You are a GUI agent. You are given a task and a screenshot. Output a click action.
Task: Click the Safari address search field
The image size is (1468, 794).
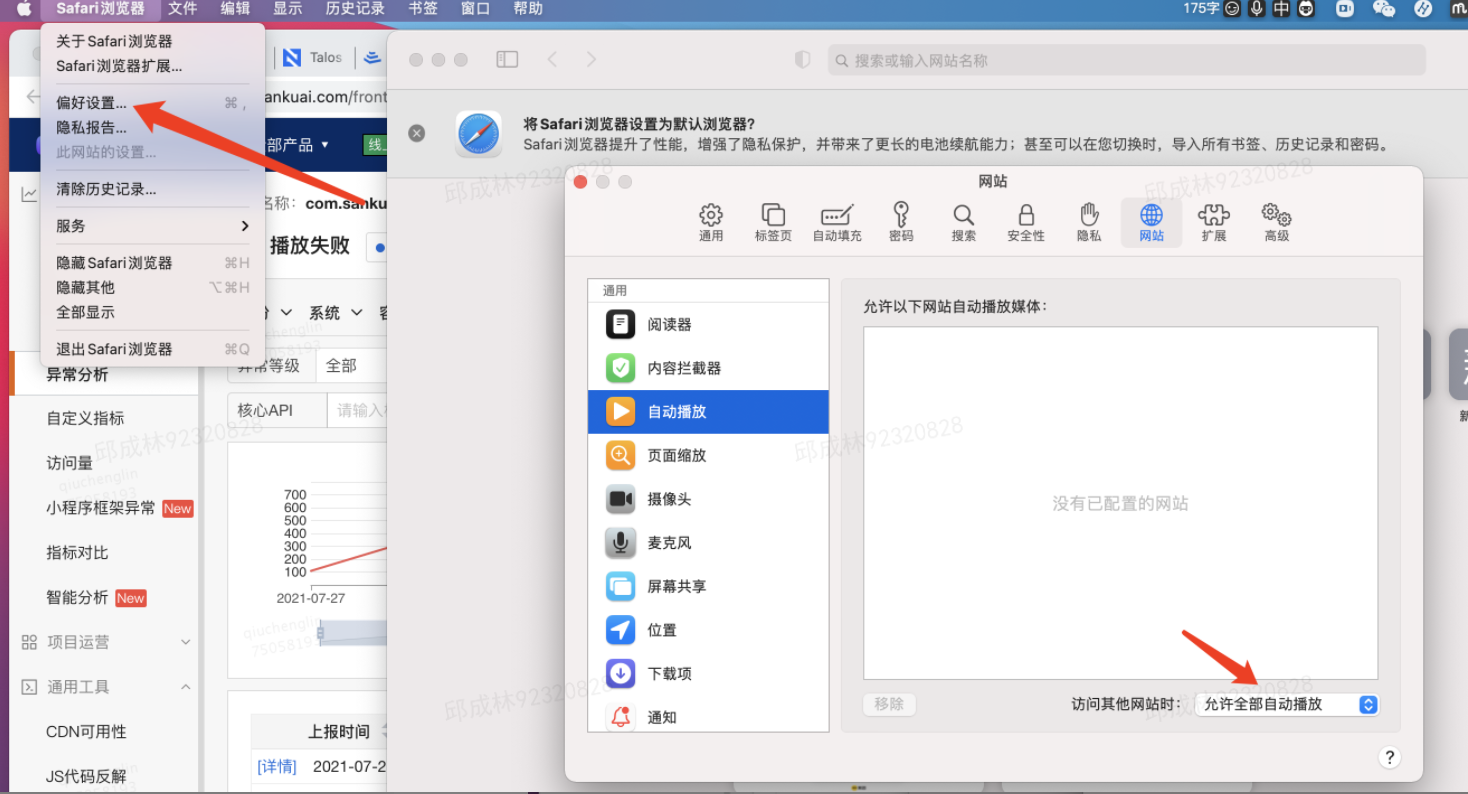[1126, 60]
